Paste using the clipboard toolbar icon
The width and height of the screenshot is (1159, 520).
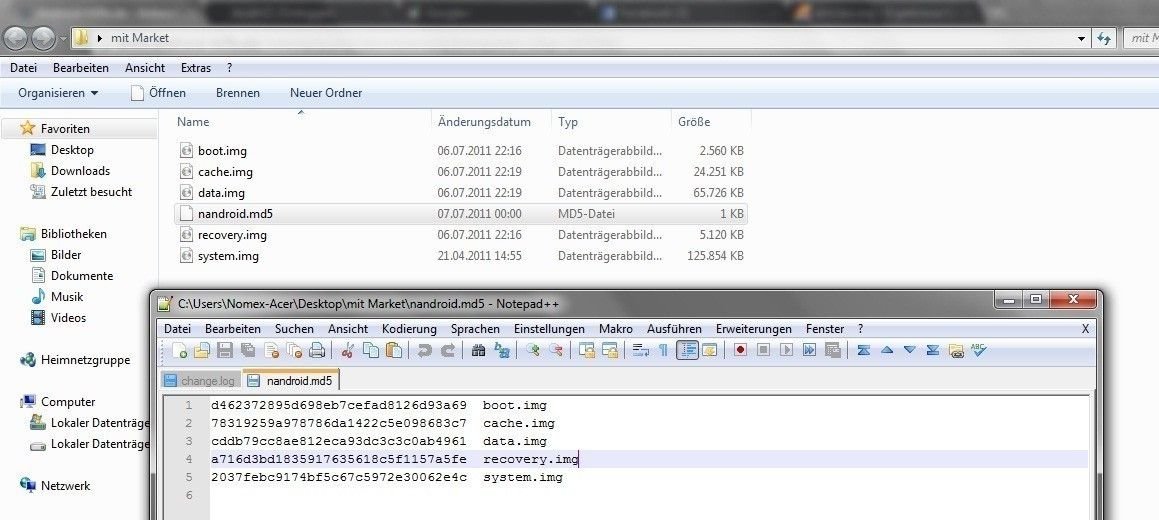393,350
